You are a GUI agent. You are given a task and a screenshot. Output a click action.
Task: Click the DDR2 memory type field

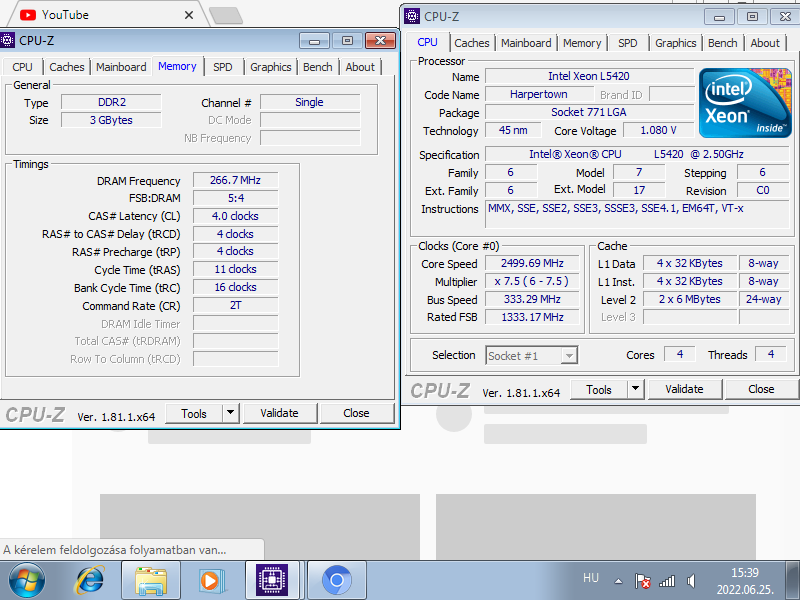tap(111, 102)
